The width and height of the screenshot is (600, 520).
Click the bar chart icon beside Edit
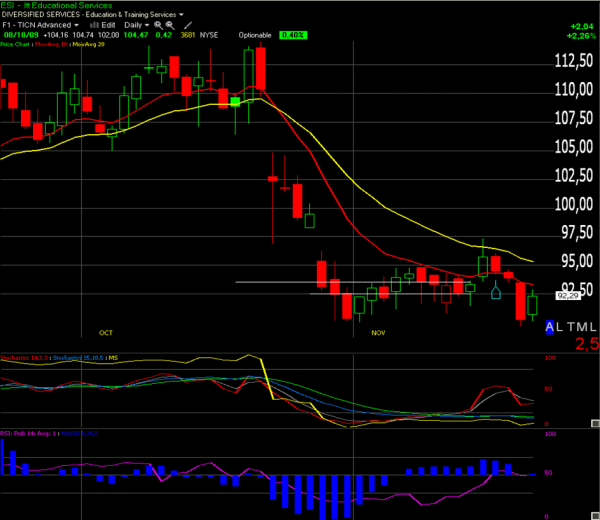[x=94, y=25]
